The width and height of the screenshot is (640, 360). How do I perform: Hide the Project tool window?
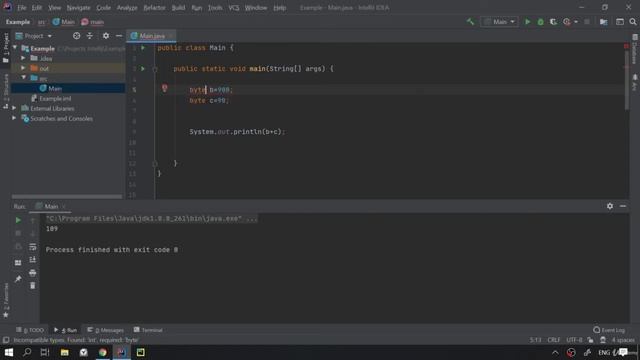coord(119,36)
